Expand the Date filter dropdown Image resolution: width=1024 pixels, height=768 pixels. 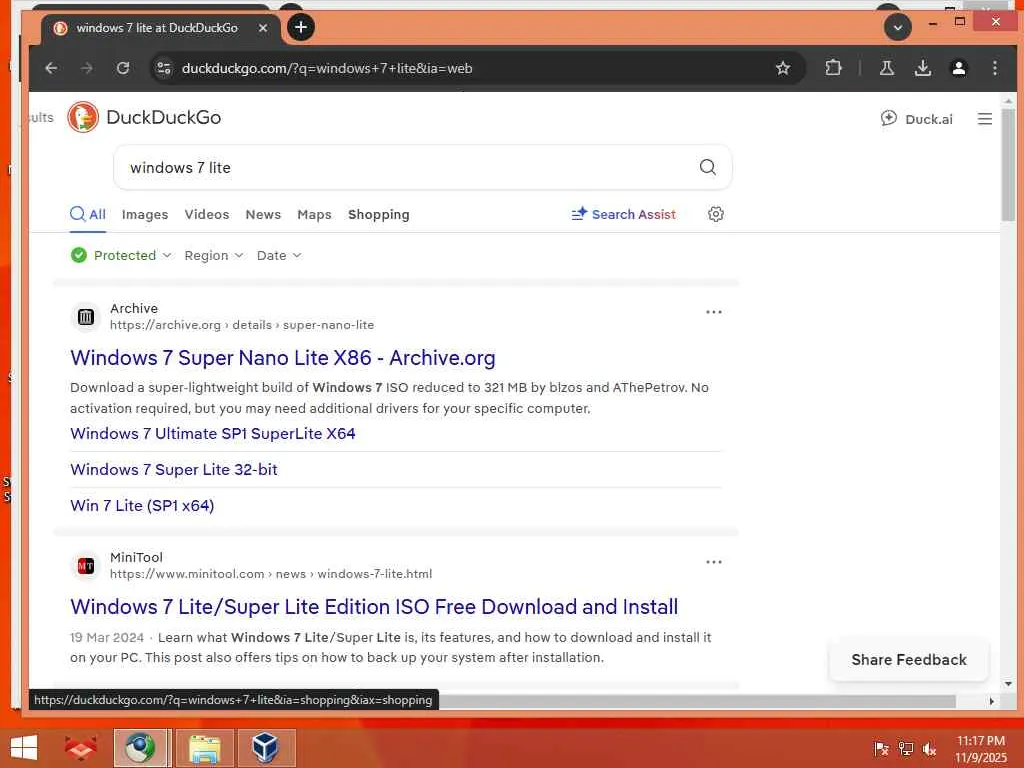[279, 255]
